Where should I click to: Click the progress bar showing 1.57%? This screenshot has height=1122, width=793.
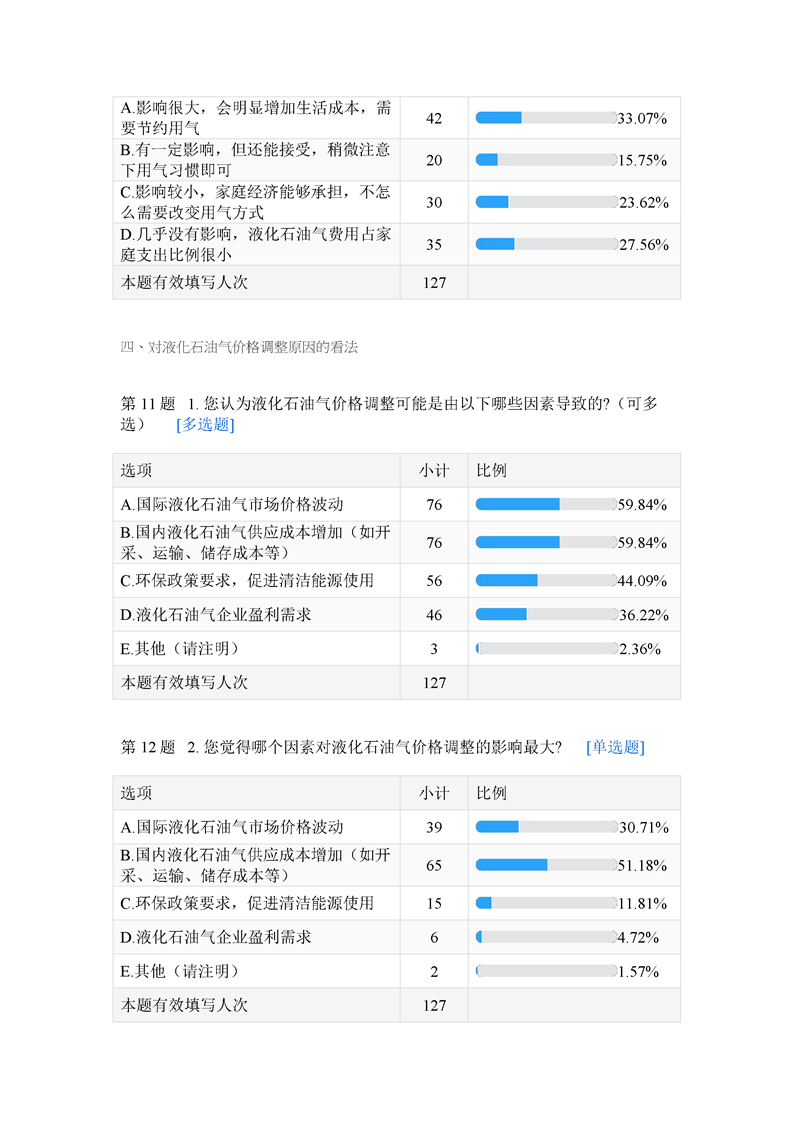click(546, 971)
